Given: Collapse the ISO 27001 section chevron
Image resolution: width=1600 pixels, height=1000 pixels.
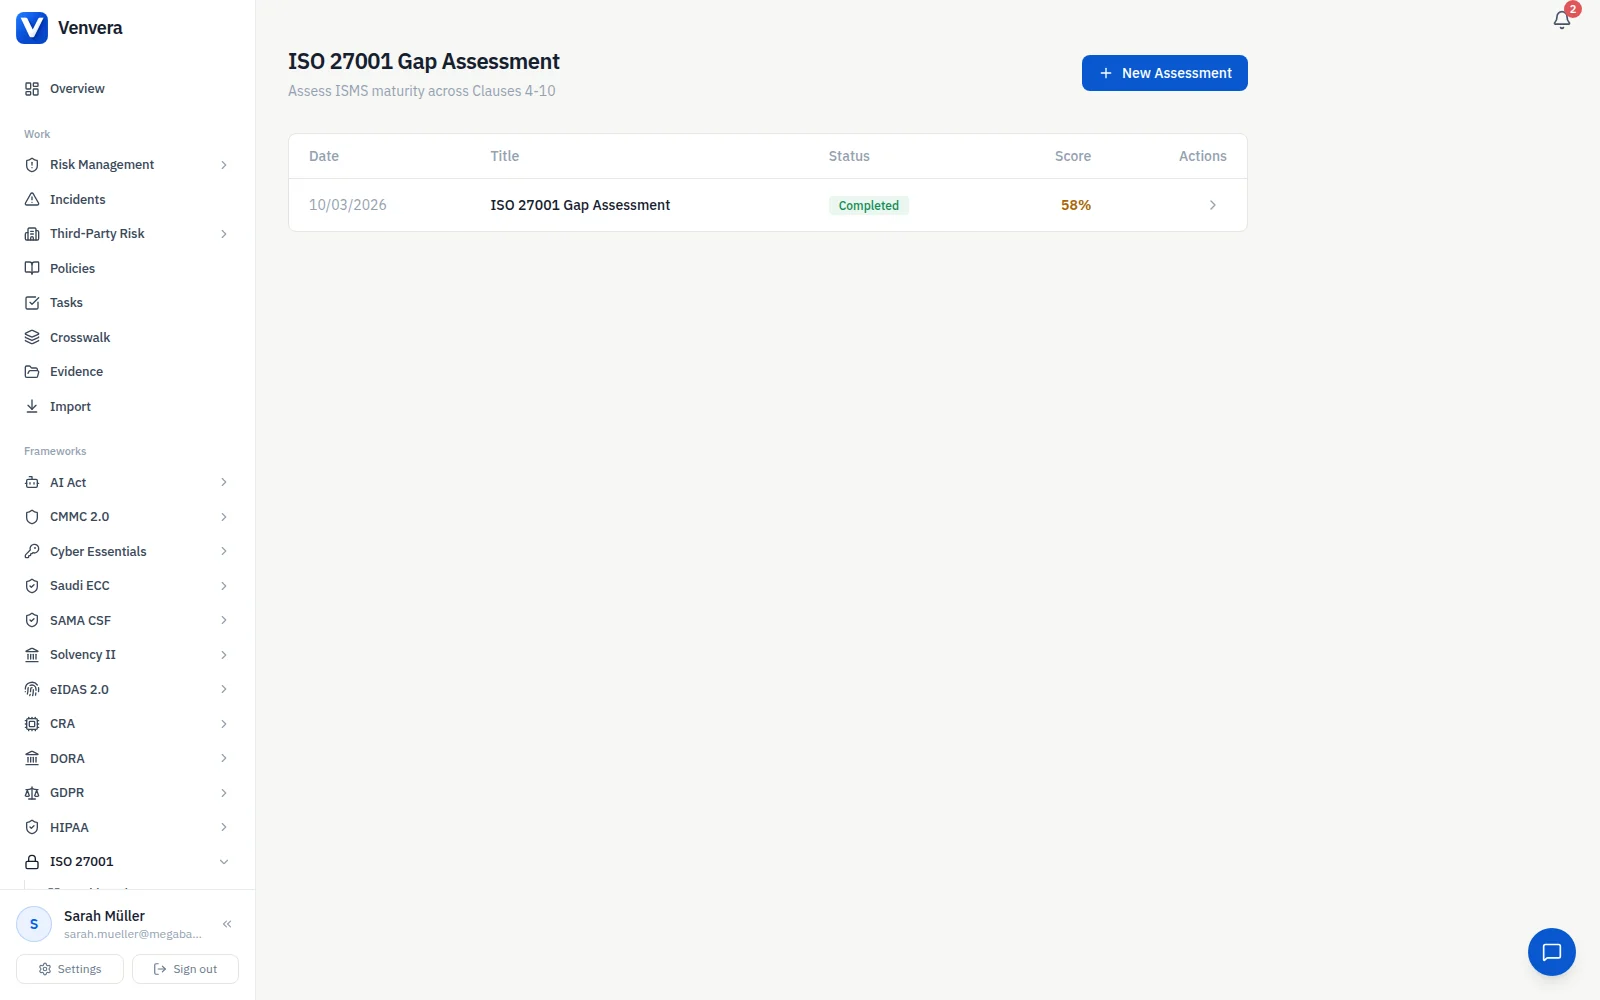Looking at the screenshot, I should 224,862.
